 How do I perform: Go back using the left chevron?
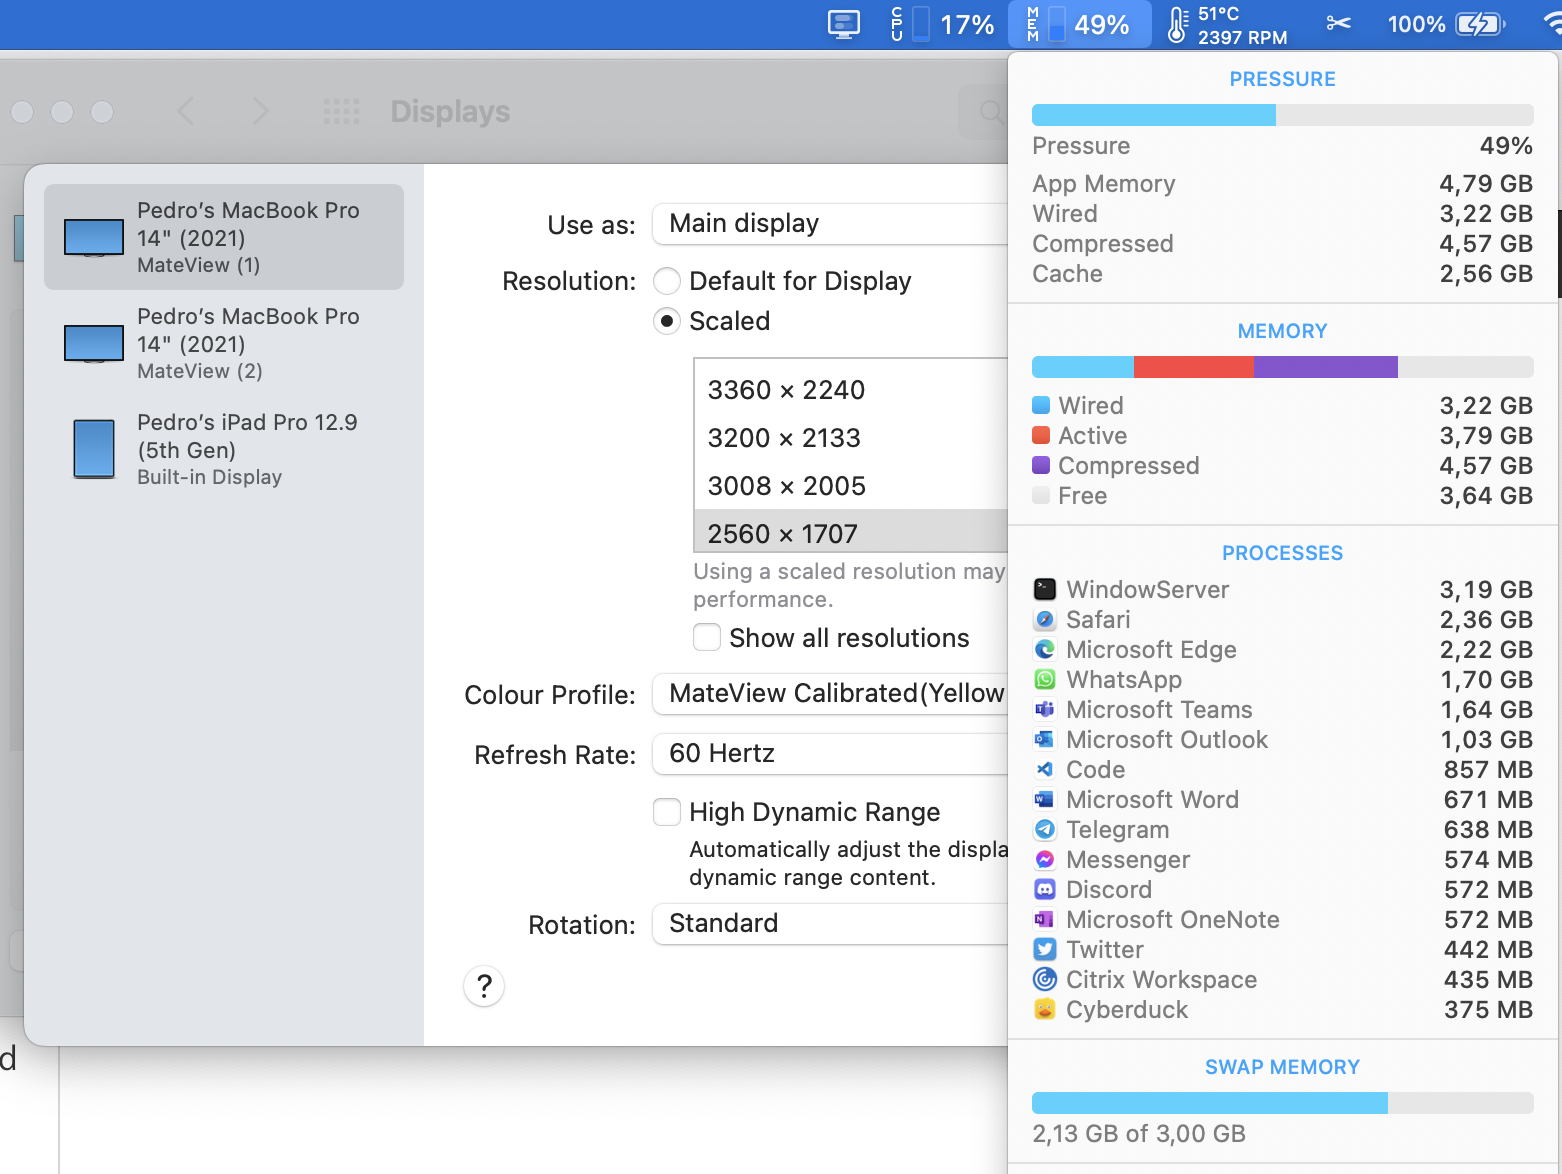(186, 111)
